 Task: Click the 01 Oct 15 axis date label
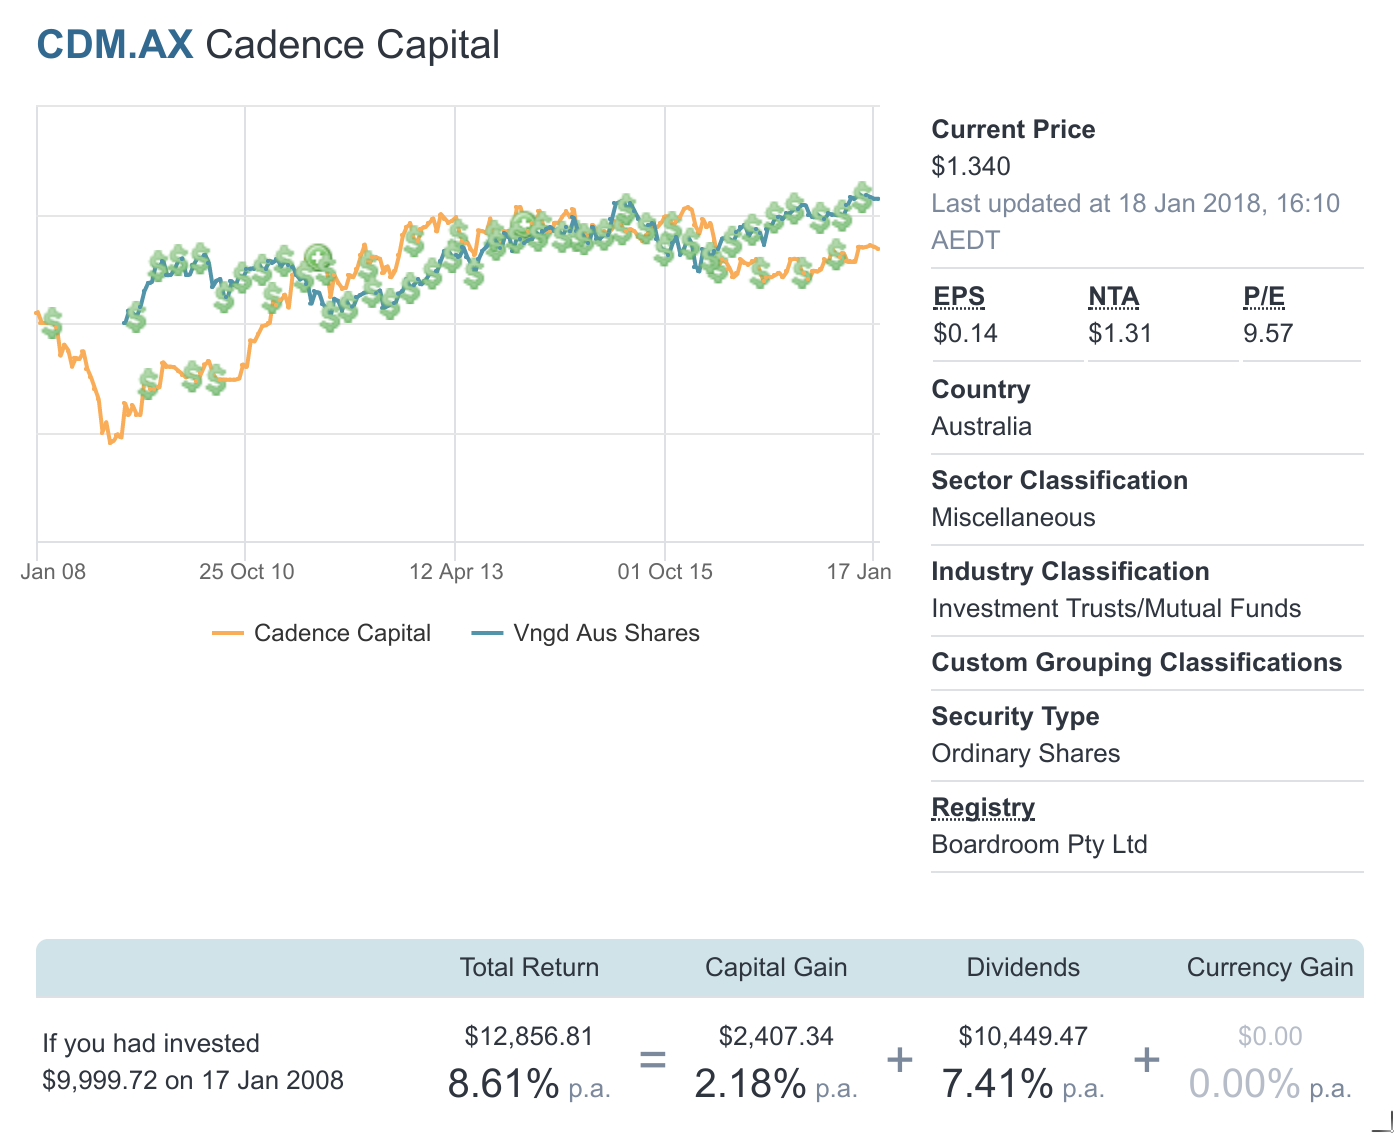point(665,572)
